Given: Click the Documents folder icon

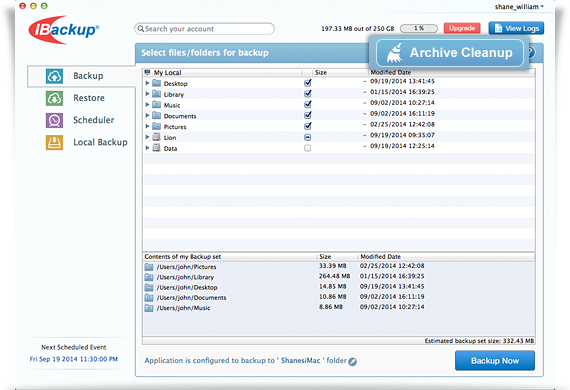Looking at the screenshot, I should (x=156, y=116).
